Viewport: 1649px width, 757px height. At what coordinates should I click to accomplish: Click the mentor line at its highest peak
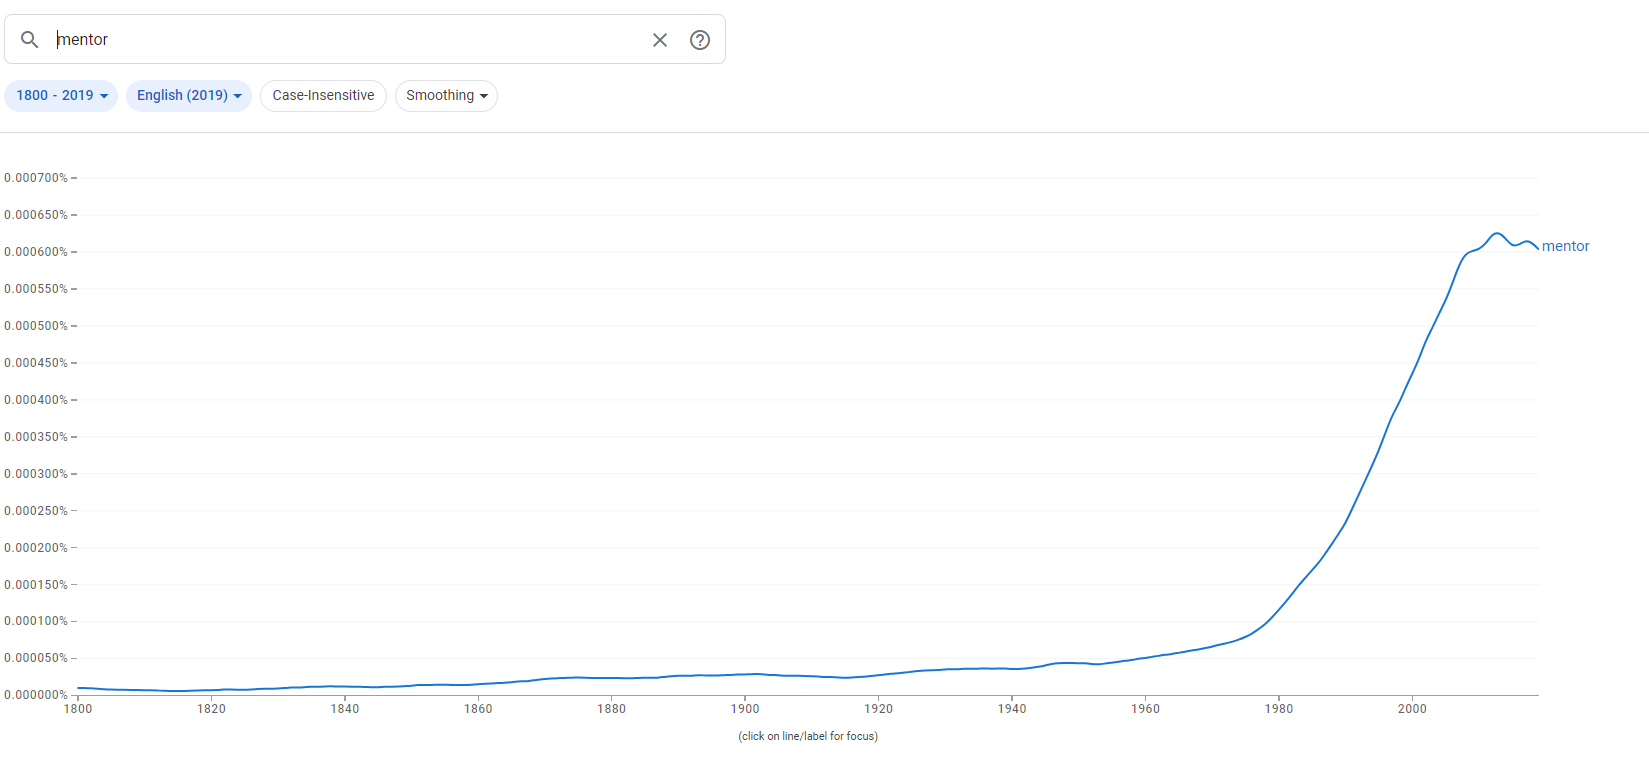click(x=1497, y=234)
